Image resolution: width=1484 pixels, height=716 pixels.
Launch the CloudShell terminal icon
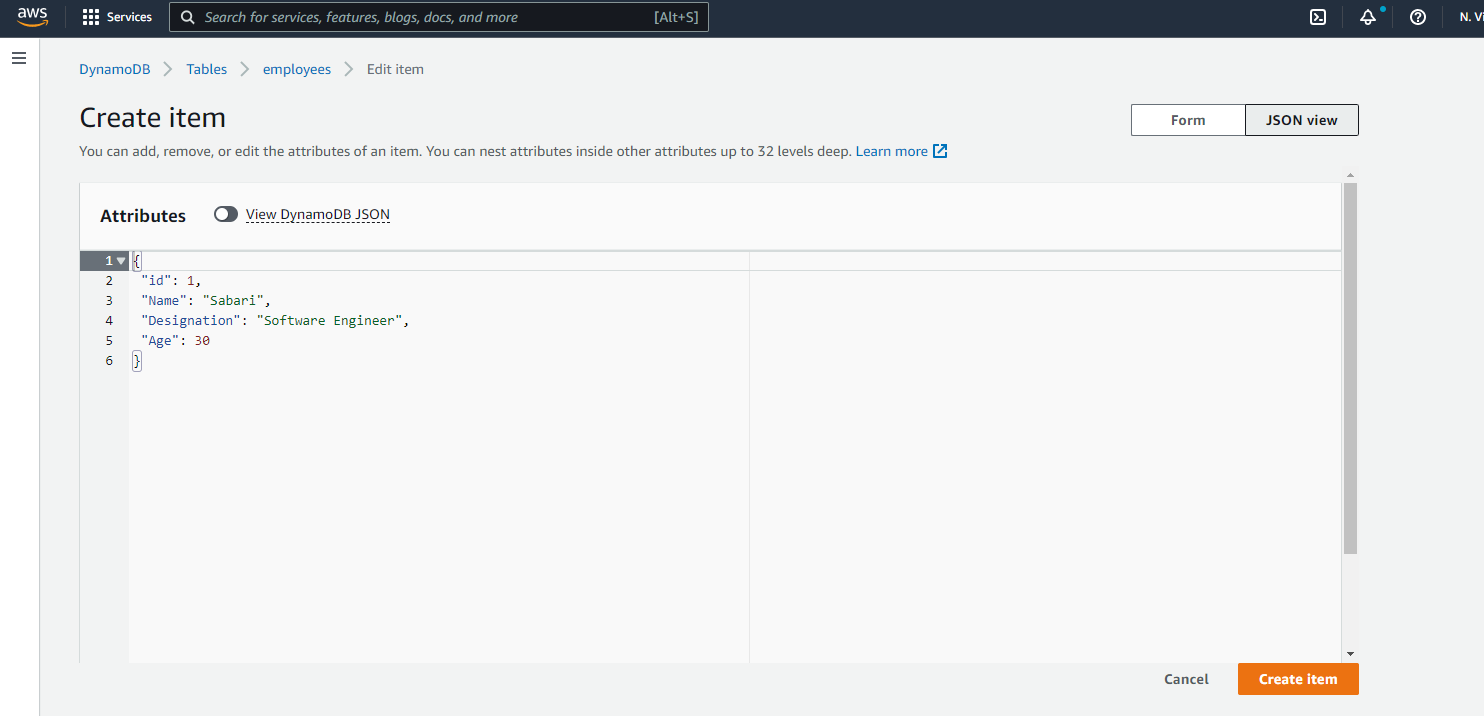pos(1319,17)
